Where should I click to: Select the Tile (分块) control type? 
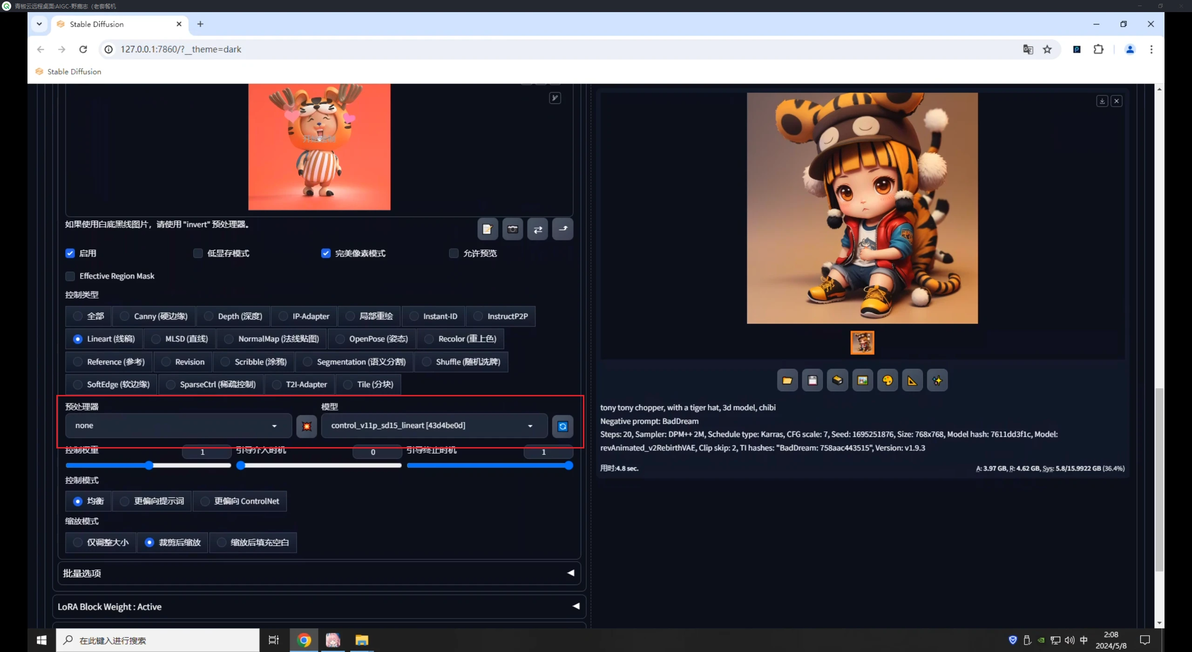click(x=368, y=385)
